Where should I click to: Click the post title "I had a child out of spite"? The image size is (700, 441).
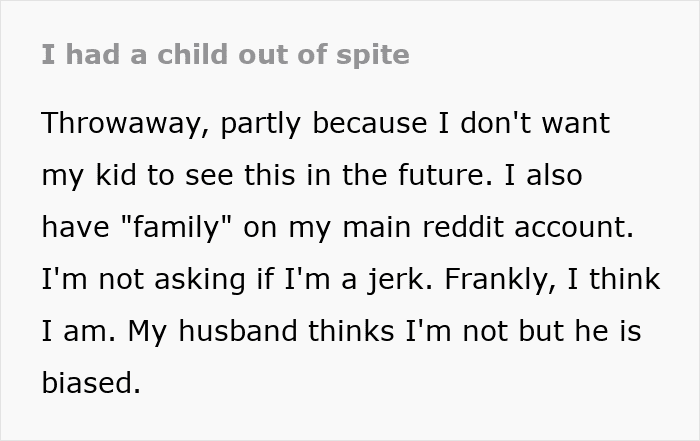[226, 54]
